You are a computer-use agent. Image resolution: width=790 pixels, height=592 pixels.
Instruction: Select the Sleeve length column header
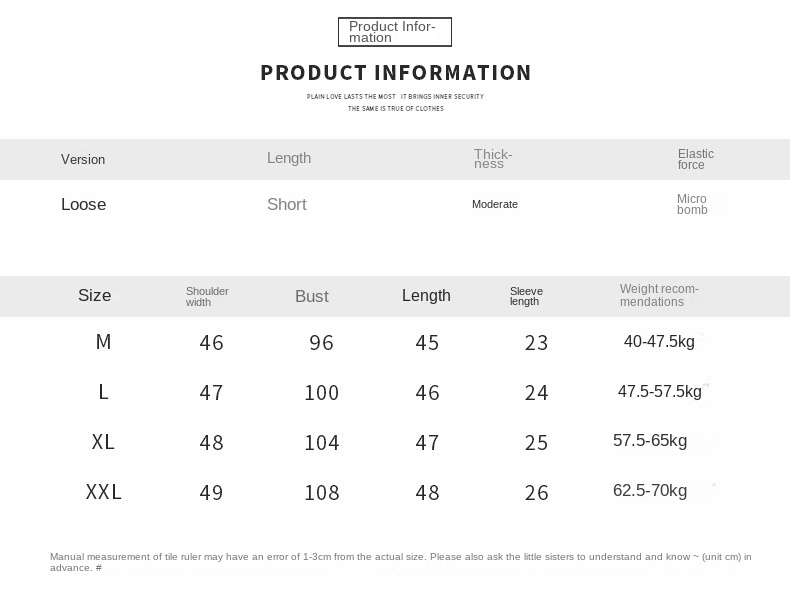click(526, 297)
